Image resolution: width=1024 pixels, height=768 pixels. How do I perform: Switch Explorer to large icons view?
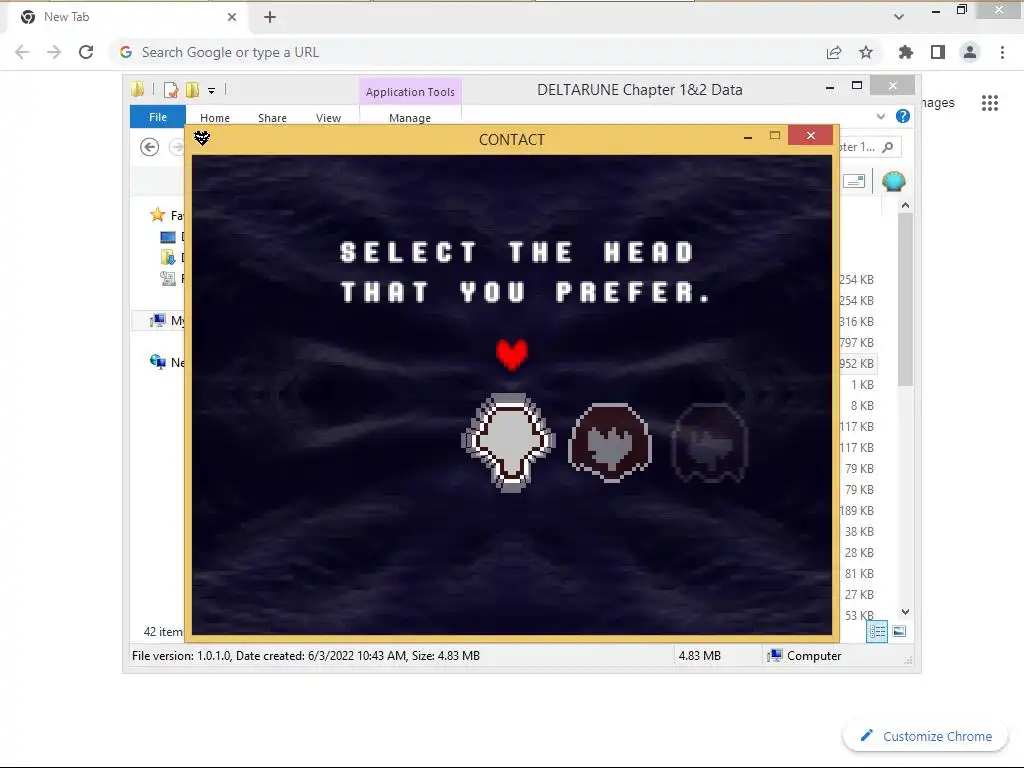click(x=899, y=631)
